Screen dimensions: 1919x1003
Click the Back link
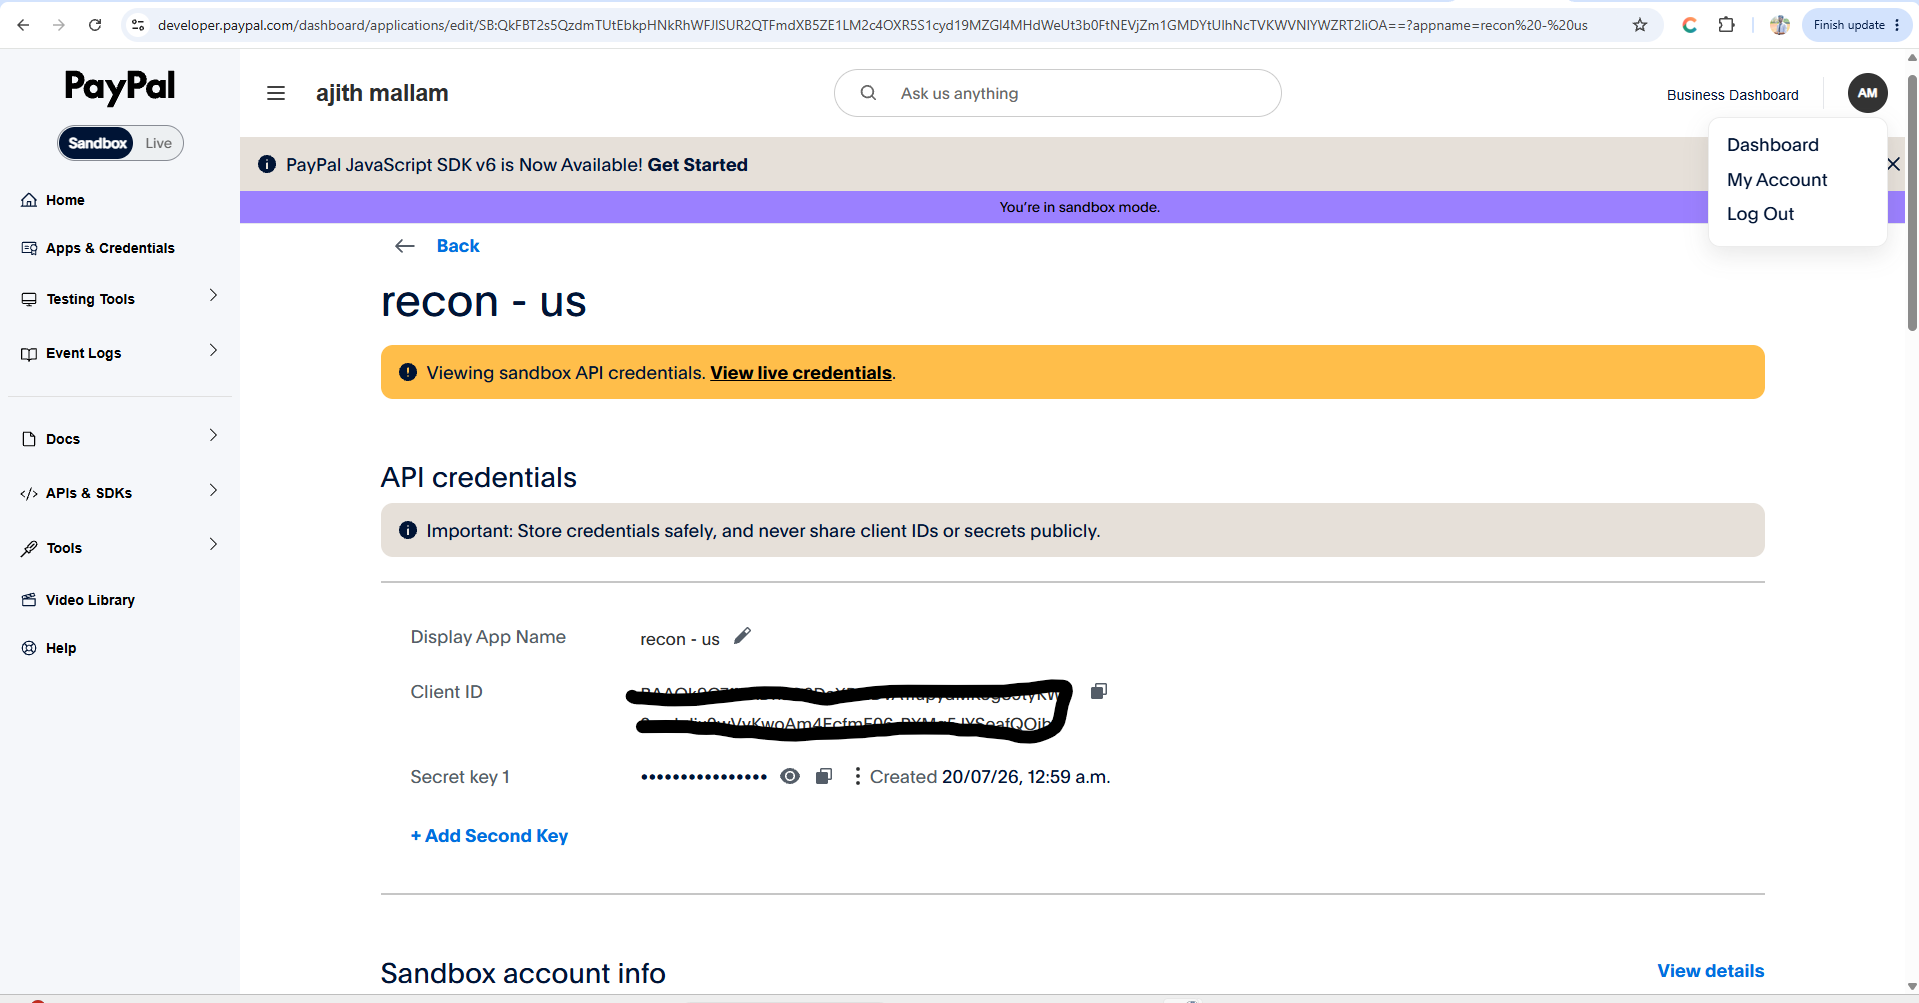click(458, 246)
